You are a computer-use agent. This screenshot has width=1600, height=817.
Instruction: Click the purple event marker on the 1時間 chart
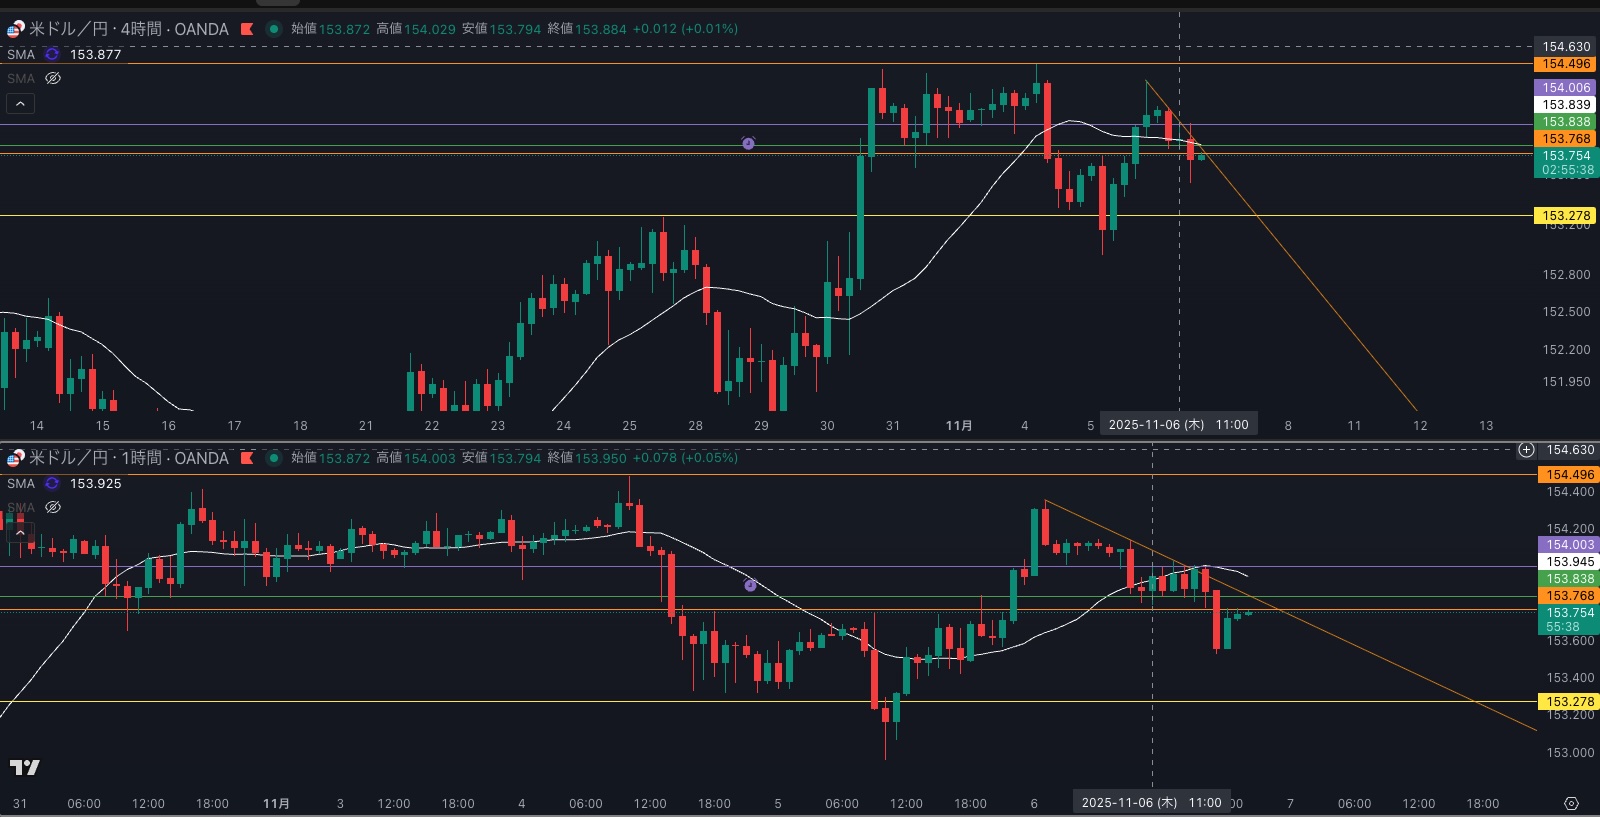(750, 585)
